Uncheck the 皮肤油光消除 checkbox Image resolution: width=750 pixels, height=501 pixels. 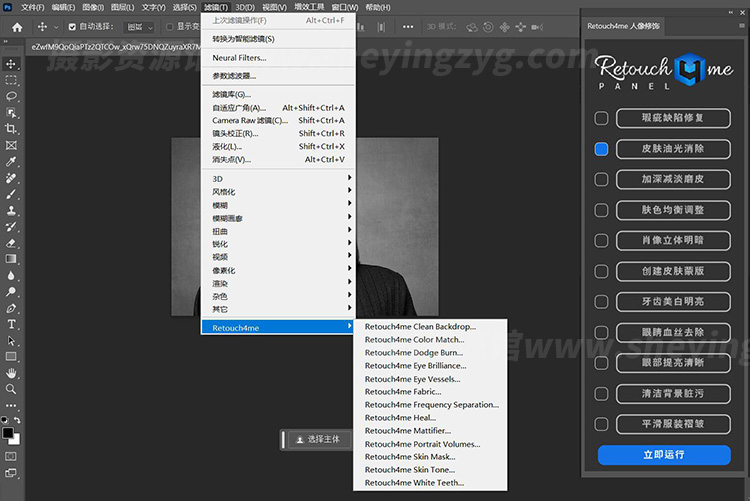click(x=601, y=149)
